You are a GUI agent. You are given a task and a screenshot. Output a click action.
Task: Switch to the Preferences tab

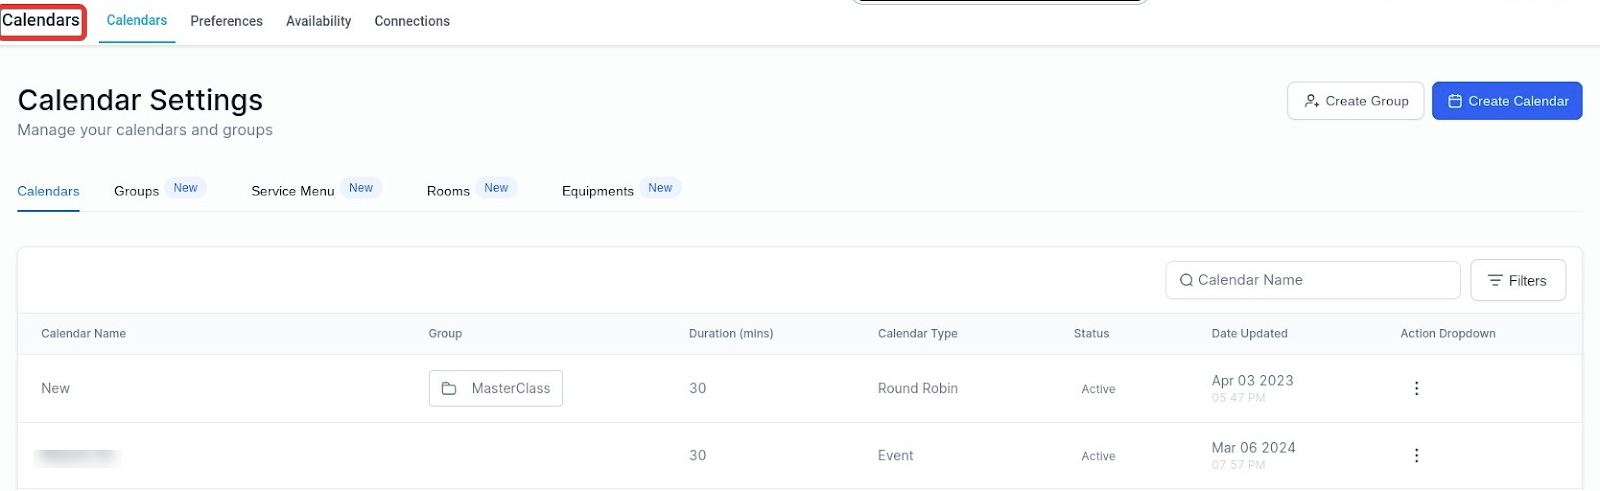(x=226, y=21)
